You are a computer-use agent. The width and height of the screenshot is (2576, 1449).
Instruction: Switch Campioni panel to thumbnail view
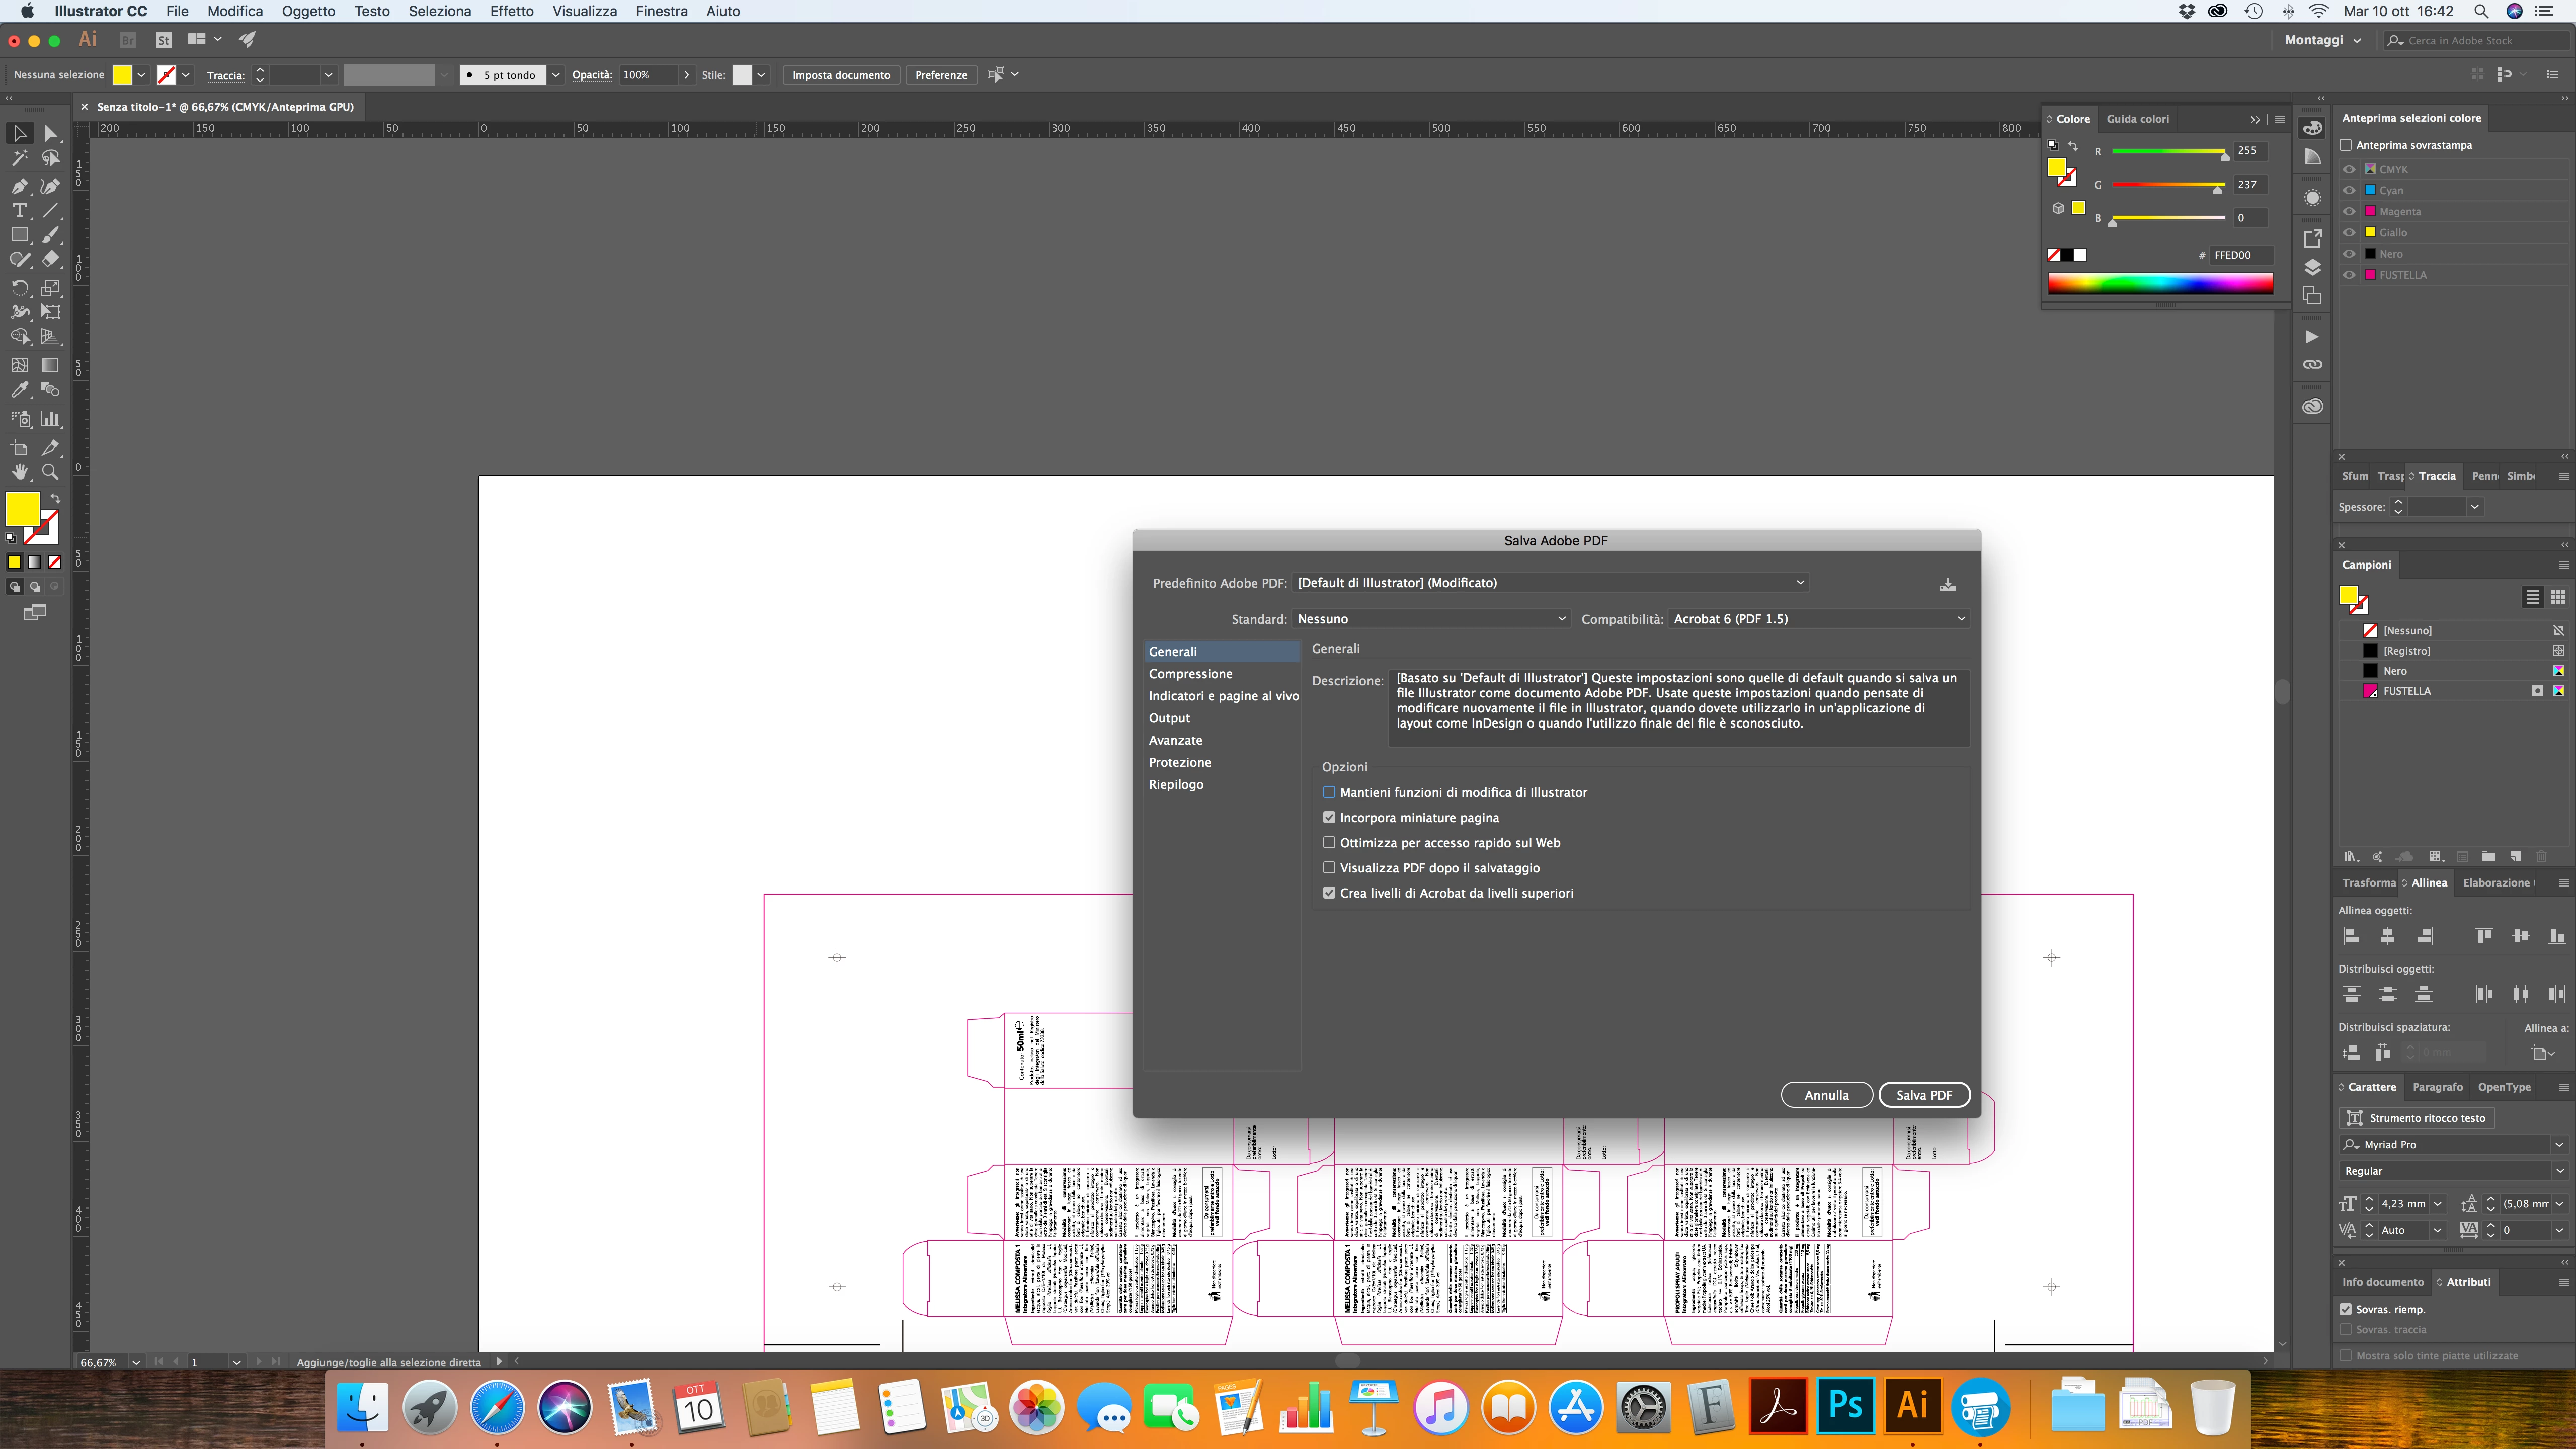(x=2557, y=597)
